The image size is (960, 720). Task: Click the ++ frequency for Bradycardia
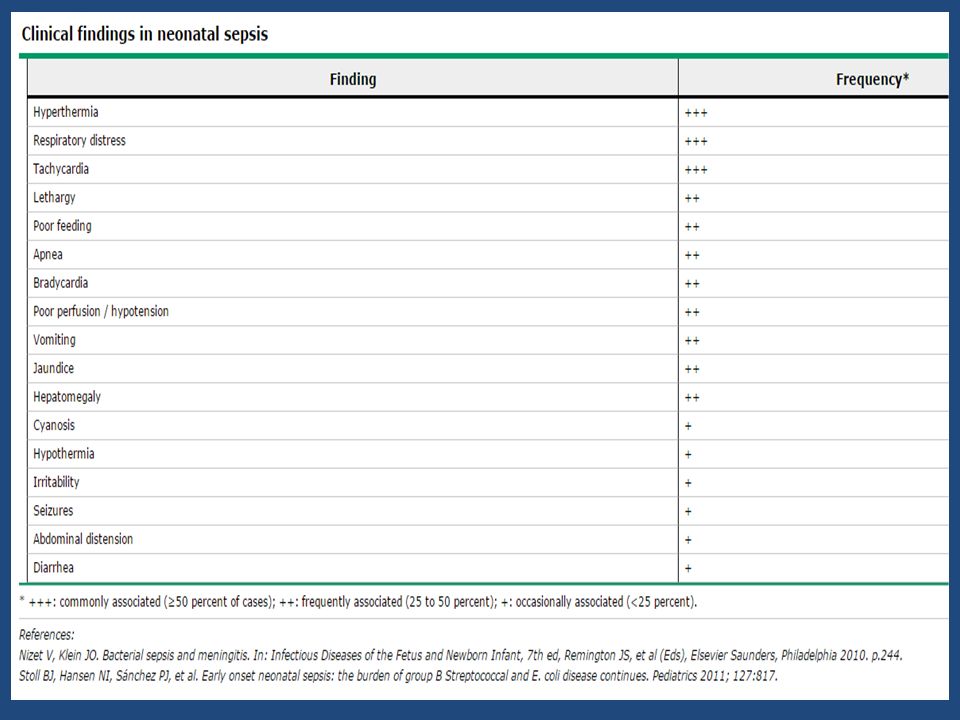click(692, 284)
